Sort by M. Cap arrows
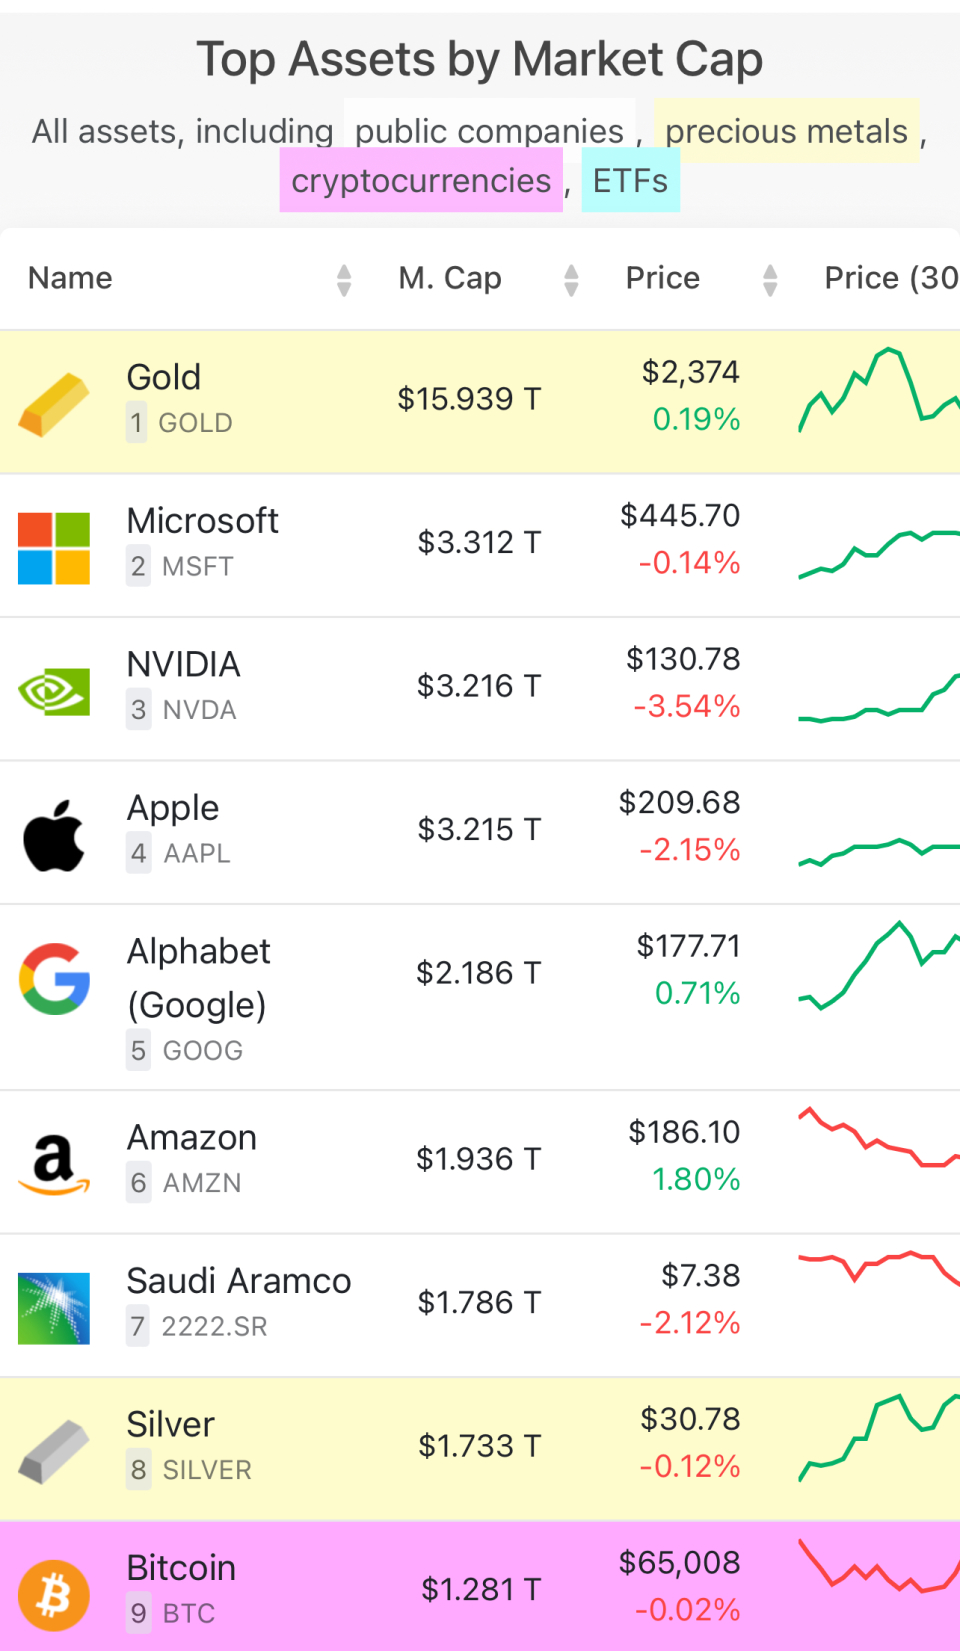The width and height of the screenshot is (960, 1651). point(571,280)
